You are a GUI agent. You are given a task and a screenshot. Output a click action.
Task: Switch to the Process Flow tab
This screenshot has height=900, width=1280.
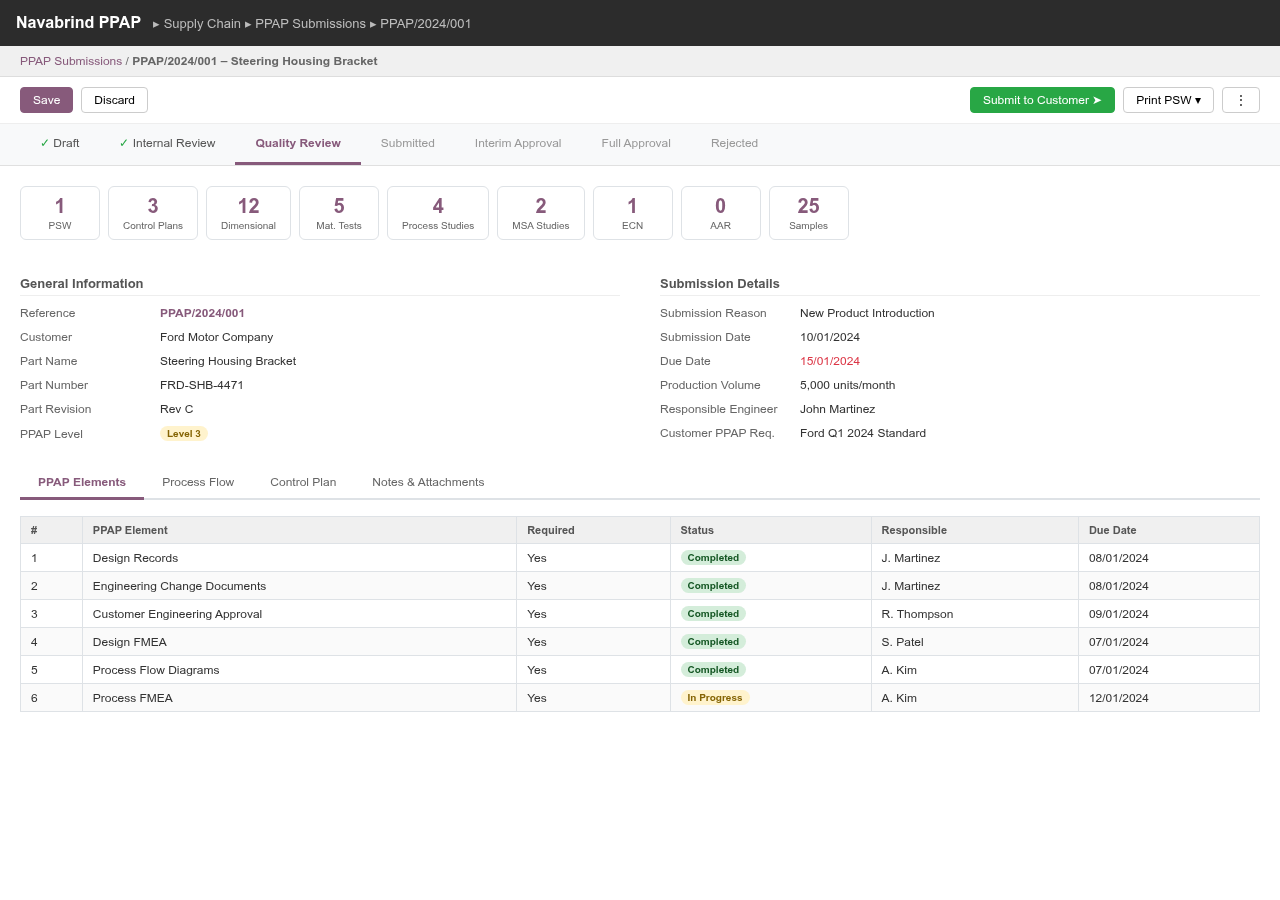pyautogui.click(x=198, y=482)
